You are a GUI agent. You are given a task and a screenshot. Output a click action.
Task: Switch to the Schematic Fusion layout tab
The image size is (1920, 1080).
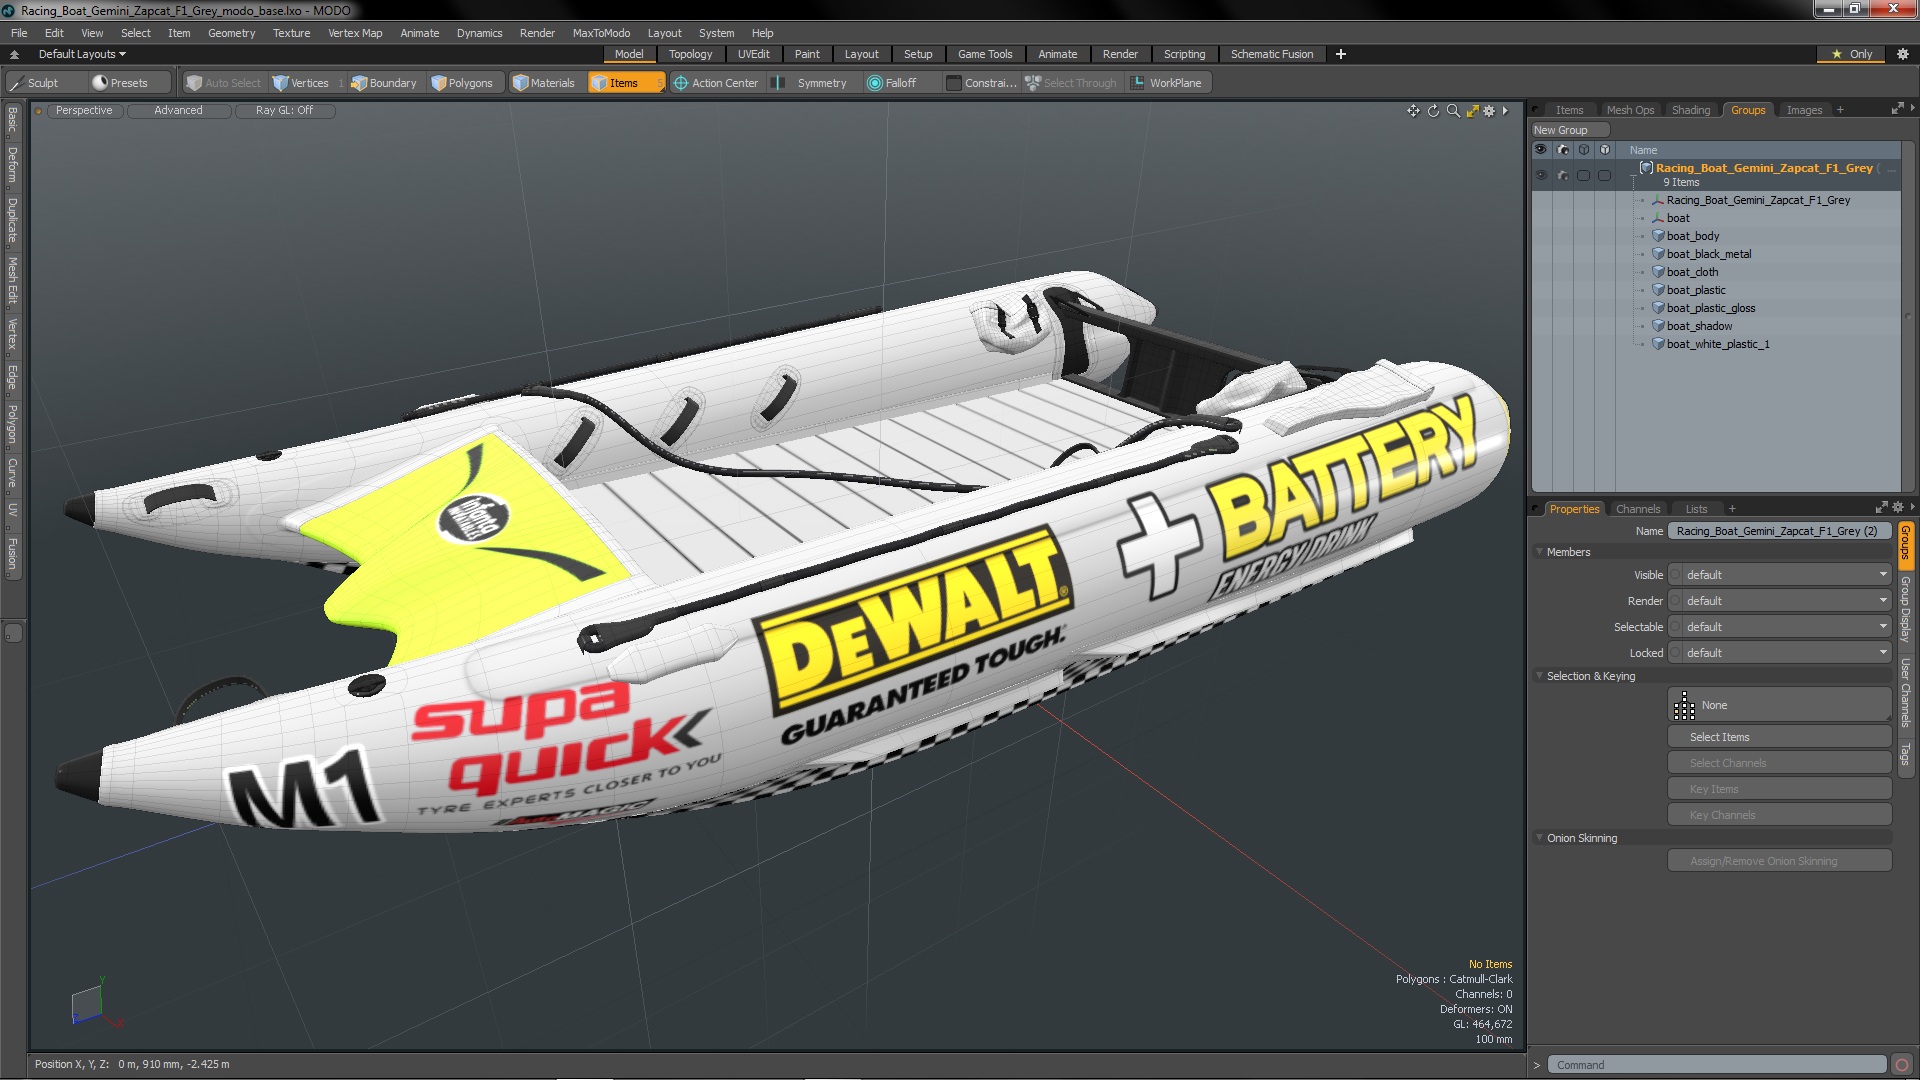[x=1271, y=54]
